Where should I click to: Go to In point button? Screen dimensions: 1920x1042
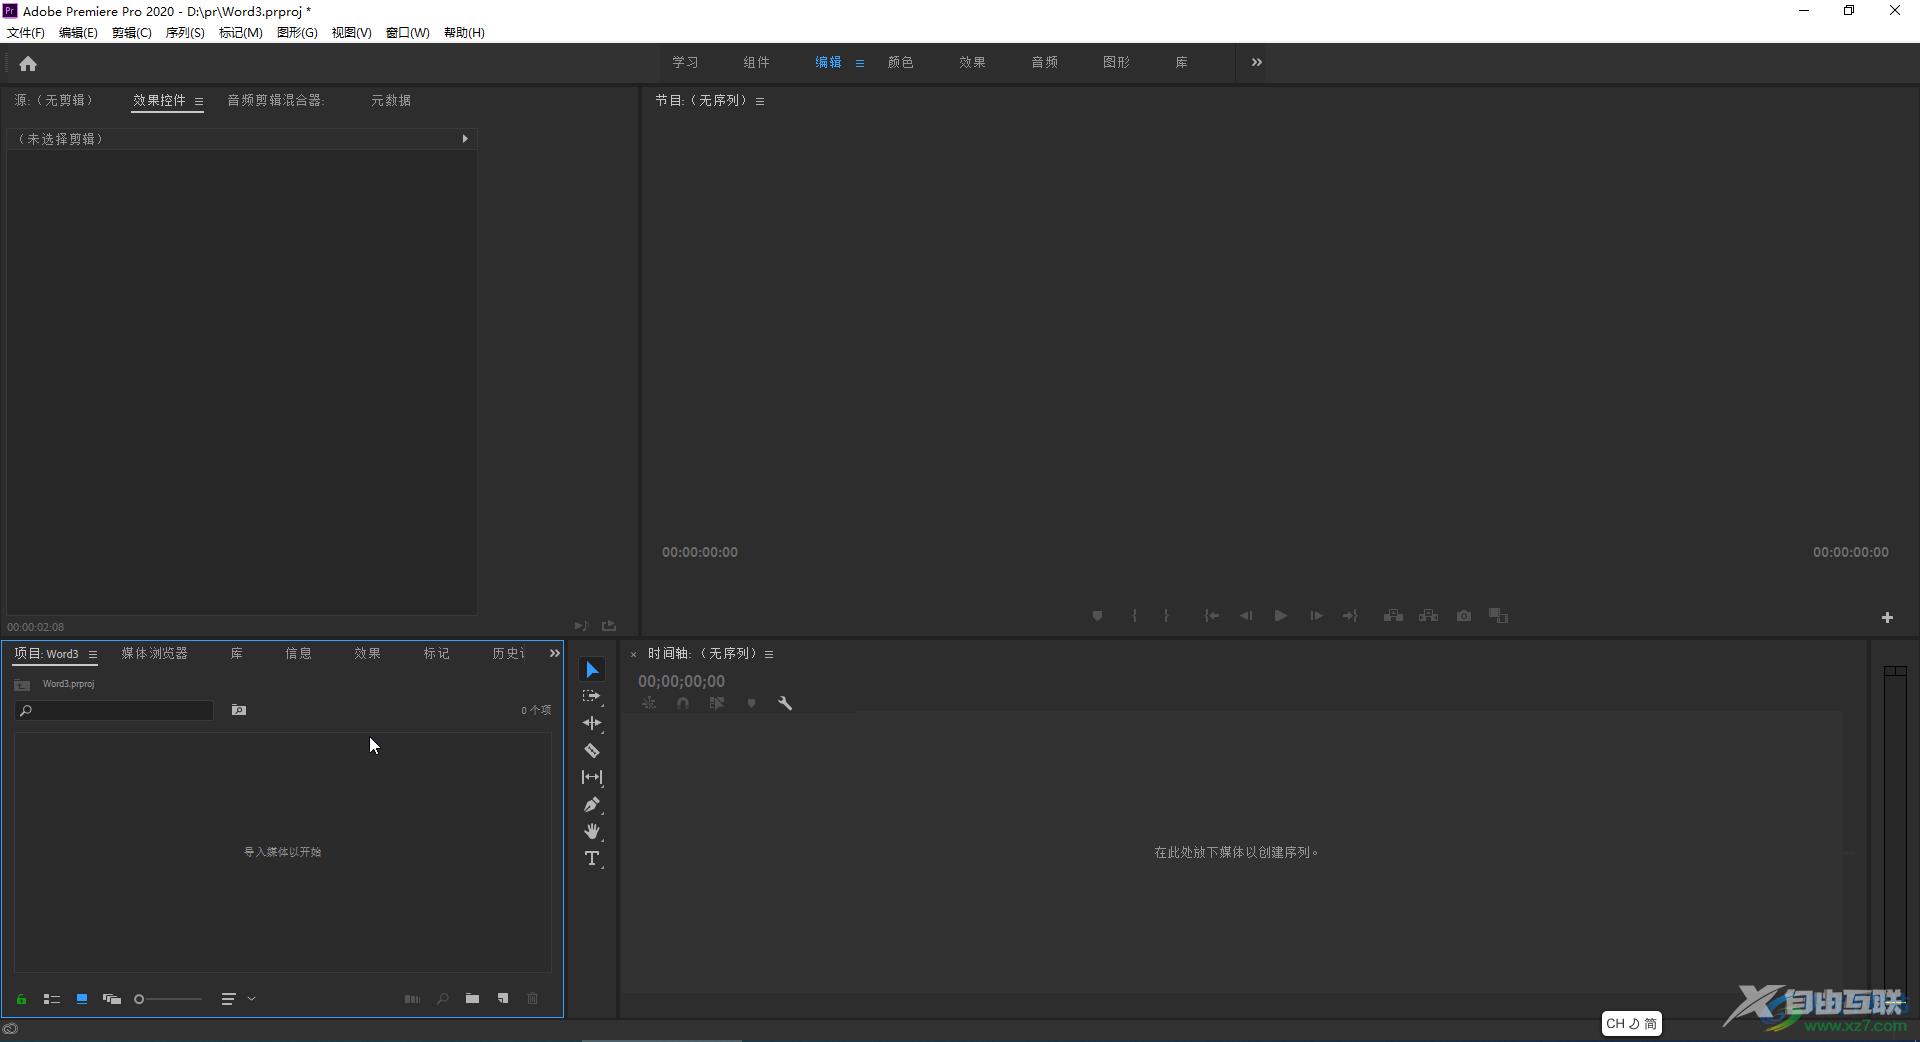coord(1211,616)
